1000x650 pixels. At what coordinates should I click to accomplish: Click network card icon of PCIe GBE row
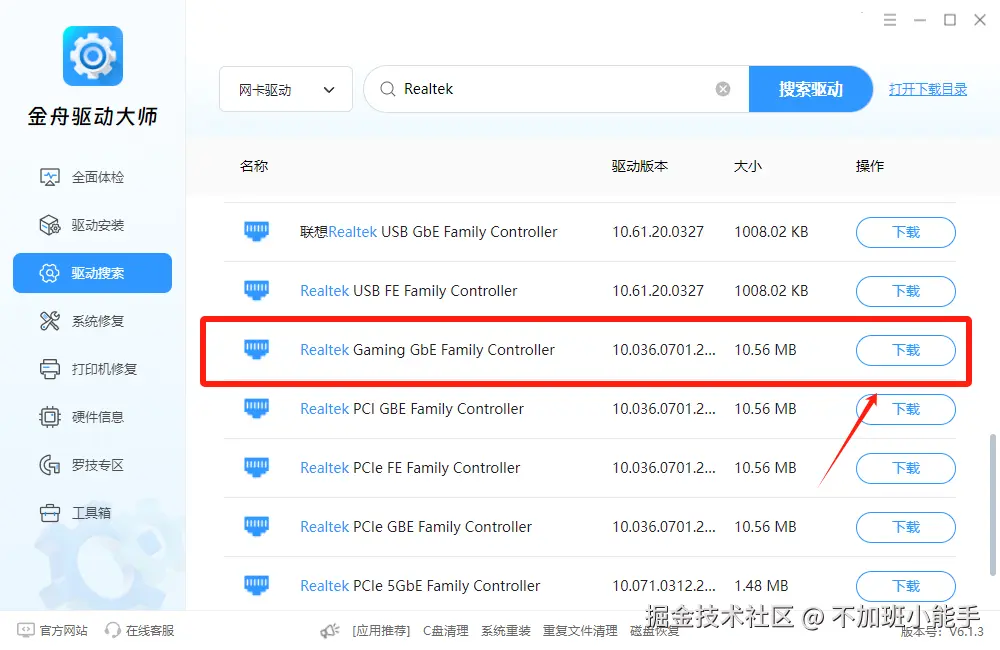pyautogui.click(x=256, y=526)
